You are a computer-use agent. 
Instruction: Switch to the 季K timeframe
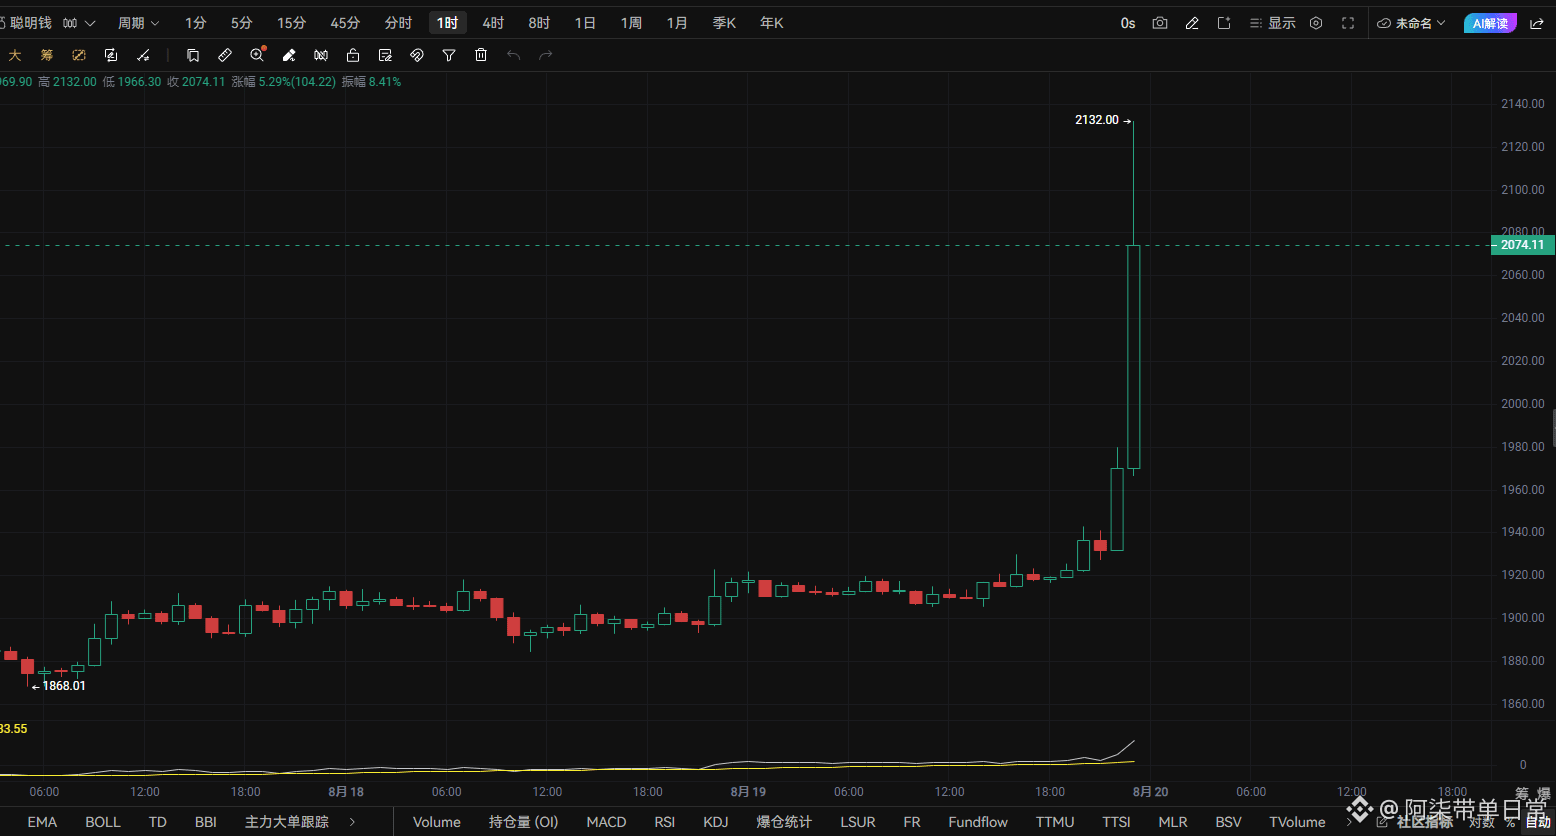[724, 23]
